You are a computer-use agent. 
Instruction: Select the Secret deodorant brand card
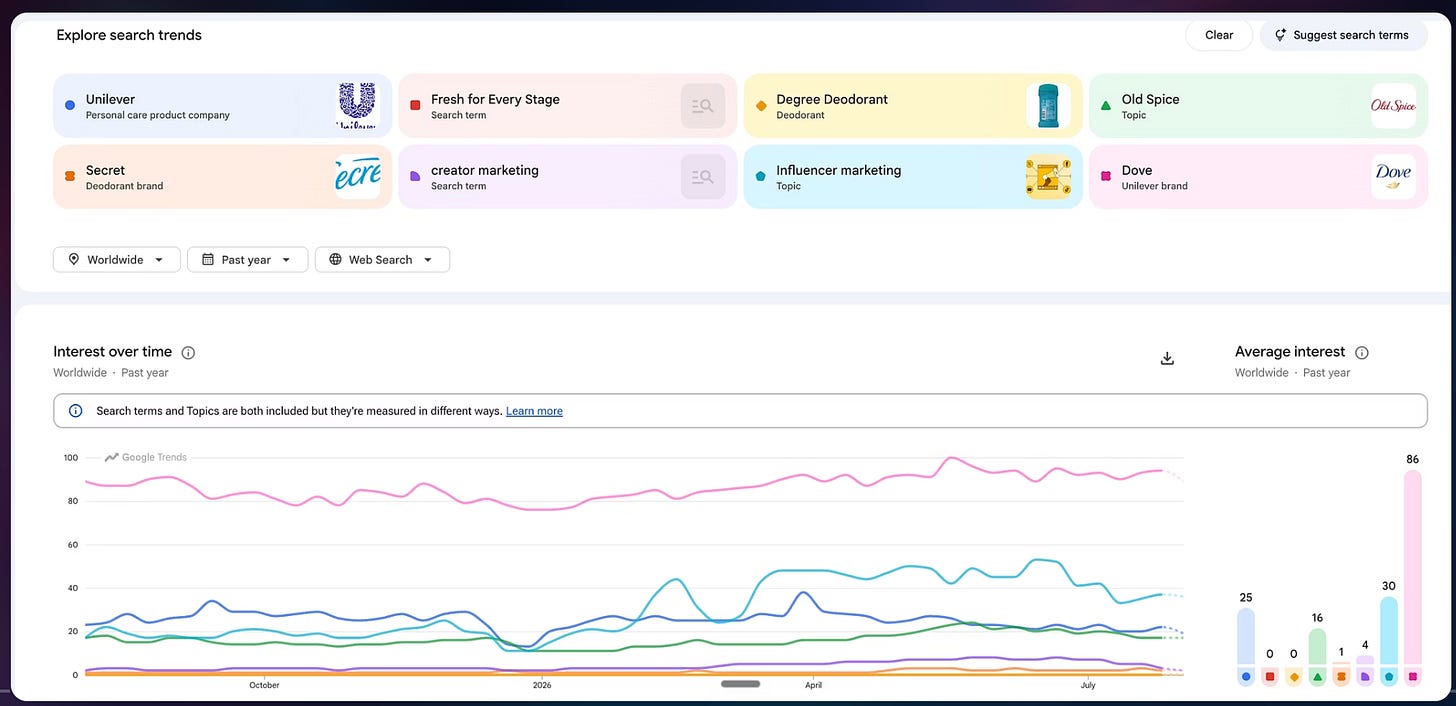point(222,177)
